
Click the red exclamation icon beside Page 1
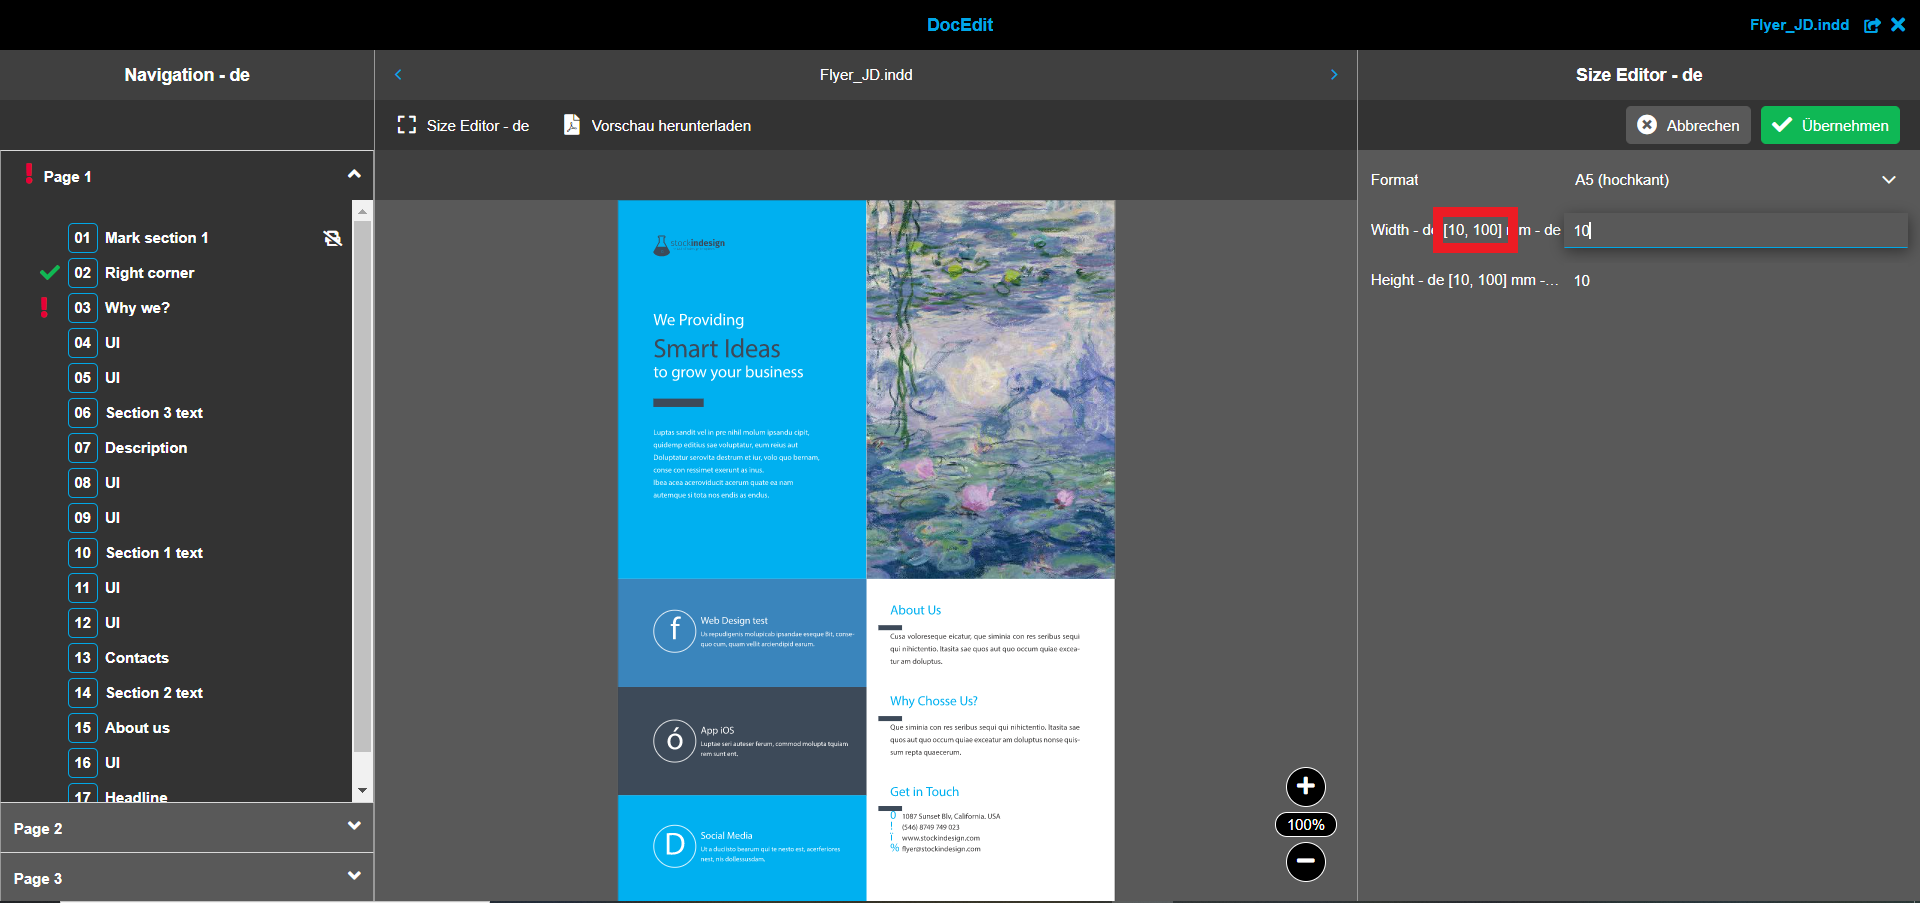point(28,172)
